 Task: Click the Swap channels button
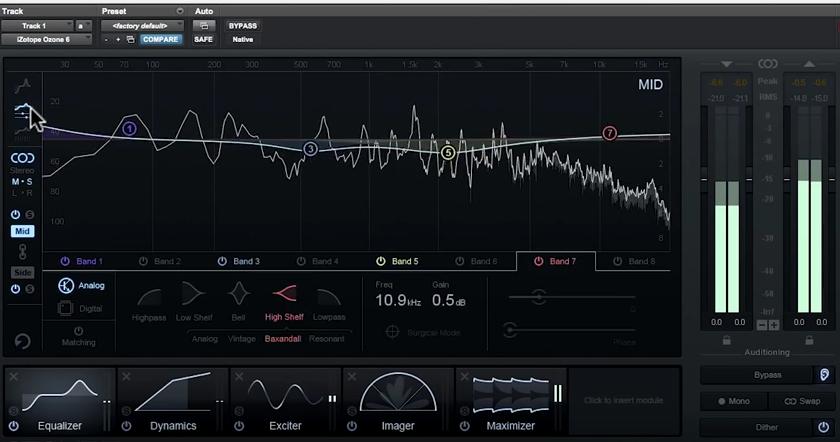tap(802, 401)
